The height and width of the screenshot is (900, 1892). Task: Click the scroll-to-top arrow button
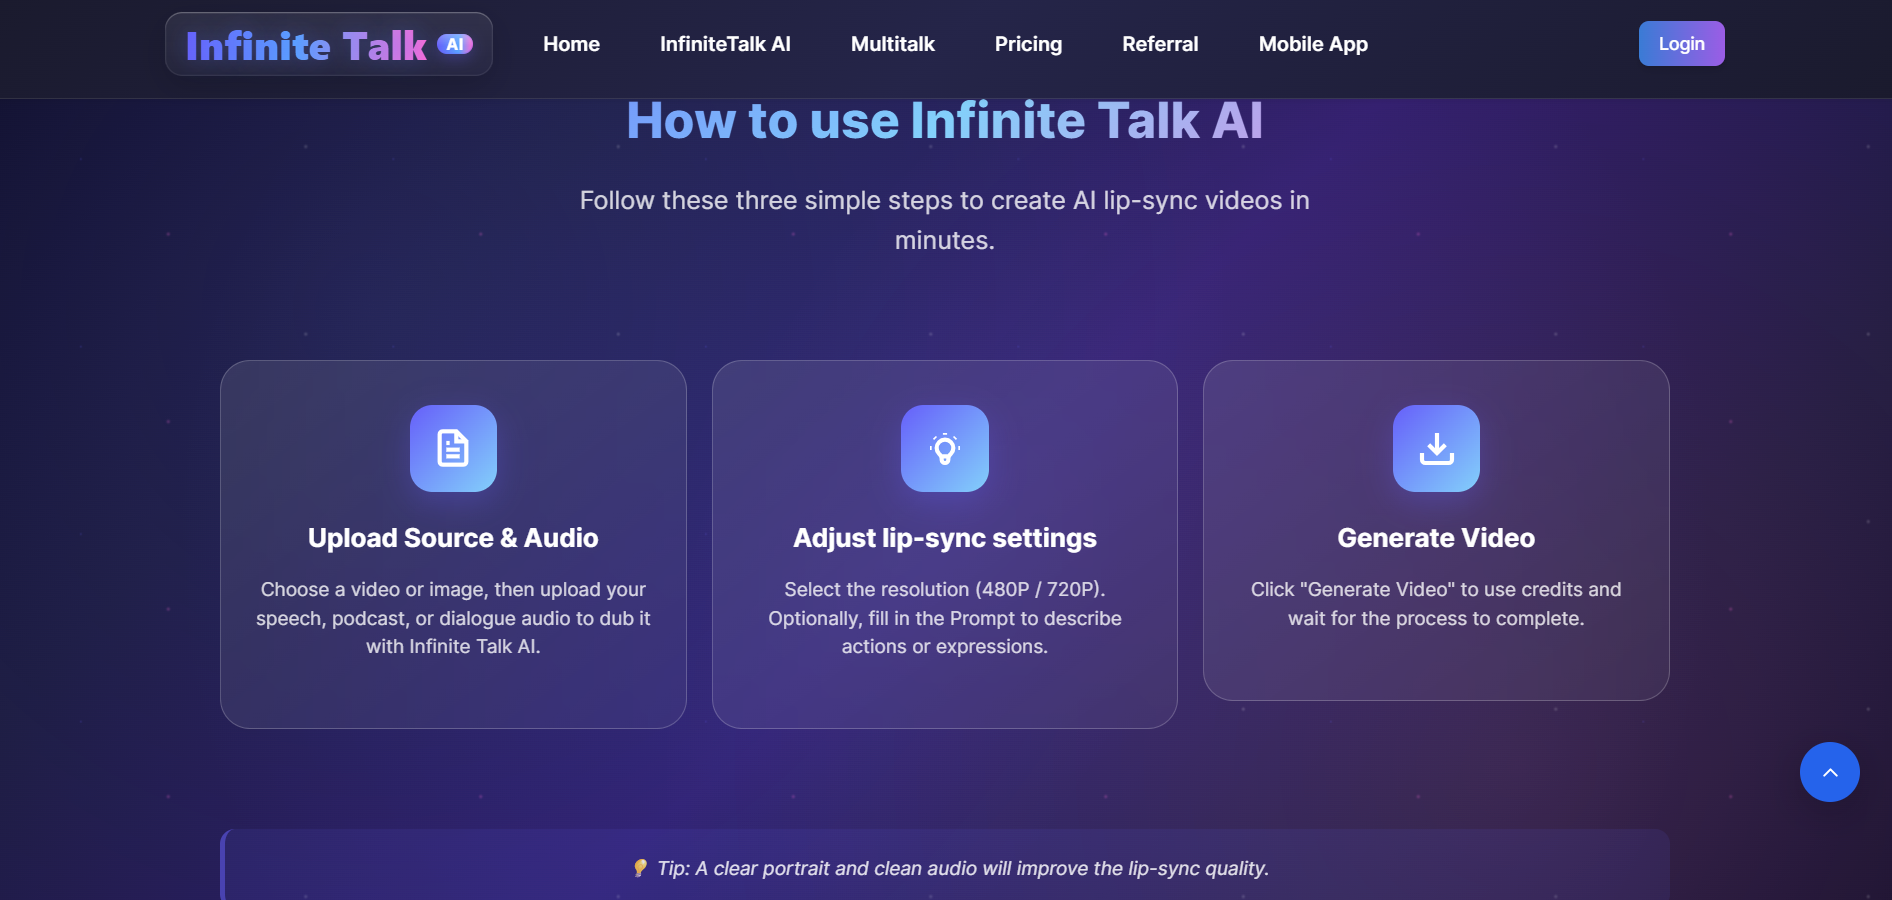tap(1829, 772)
